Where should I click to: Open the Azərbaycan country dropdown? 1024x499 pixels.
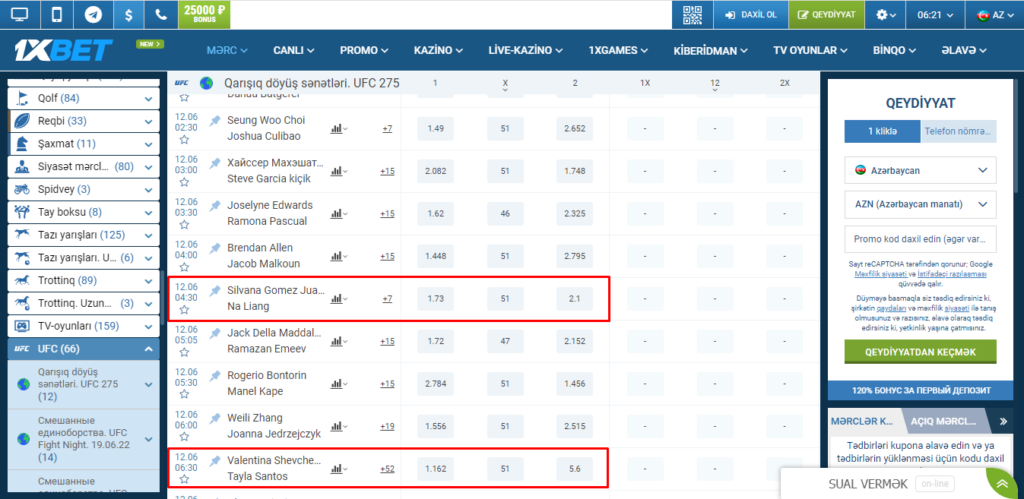pyautogui.click(x=920, y=170)
